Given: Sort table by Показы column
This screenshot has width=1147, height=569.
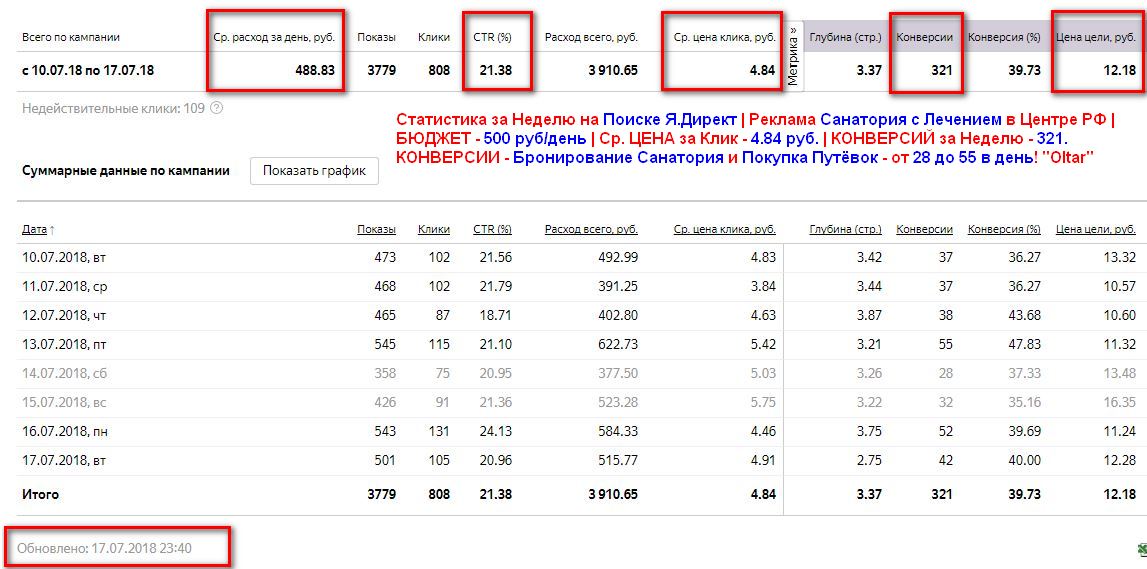Looking at the screenshot, I should (x=376, y=230).
